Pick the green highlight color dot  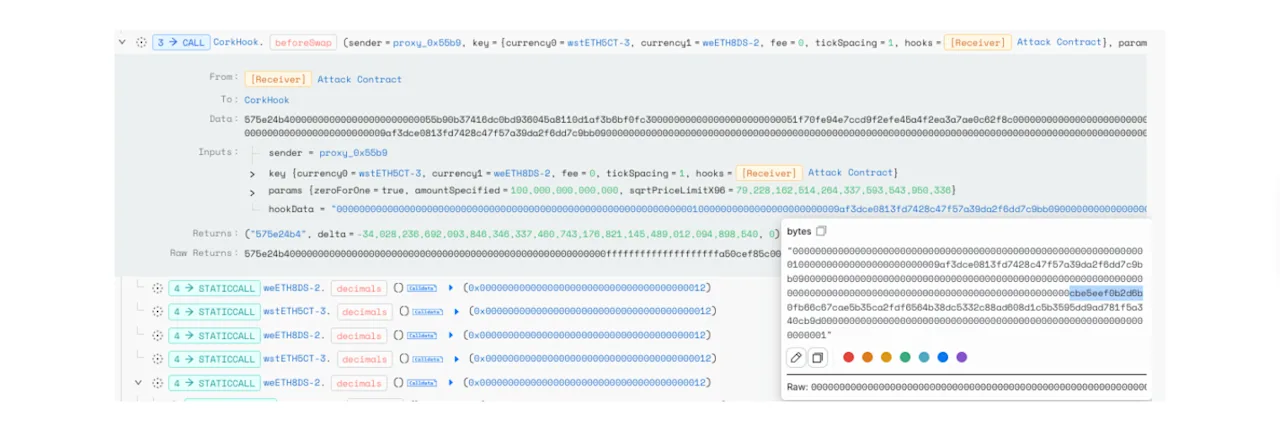pyautogui.click(x=905, y=357)
